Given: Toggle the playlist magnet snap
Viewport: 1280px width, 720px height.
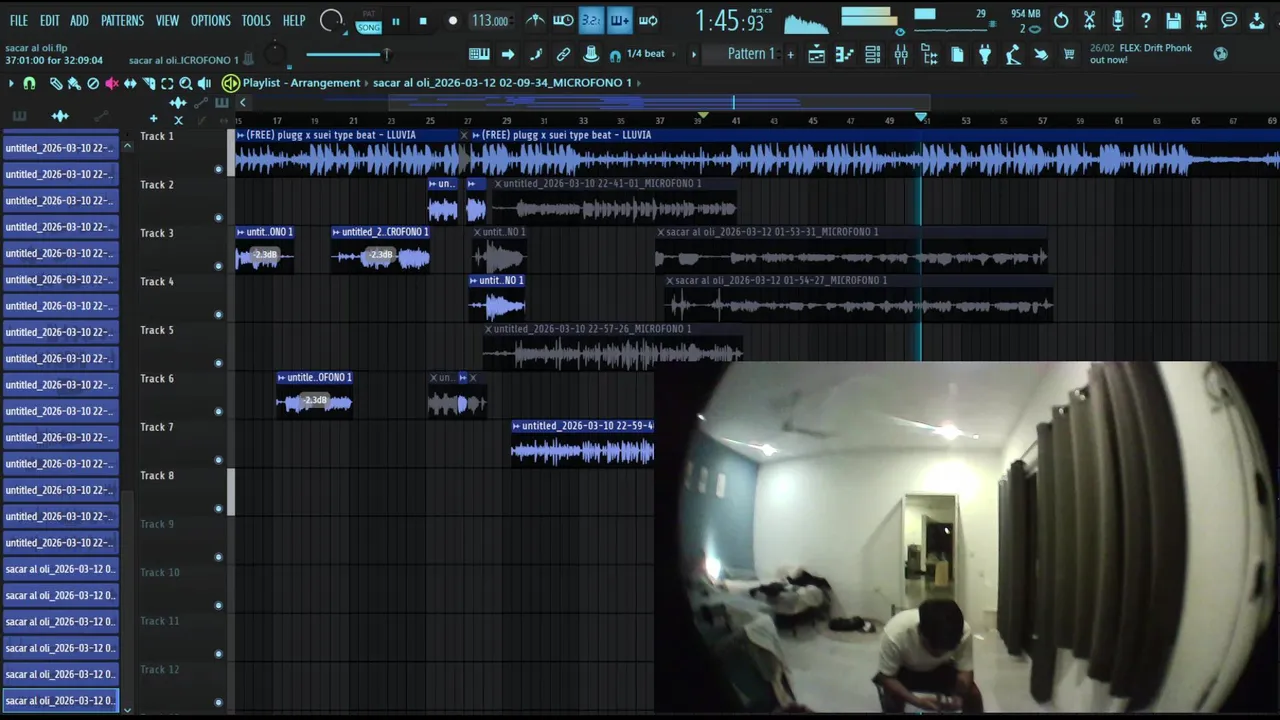Looking at the screenshot, I should pyautogui.click(x=29, y=84).
